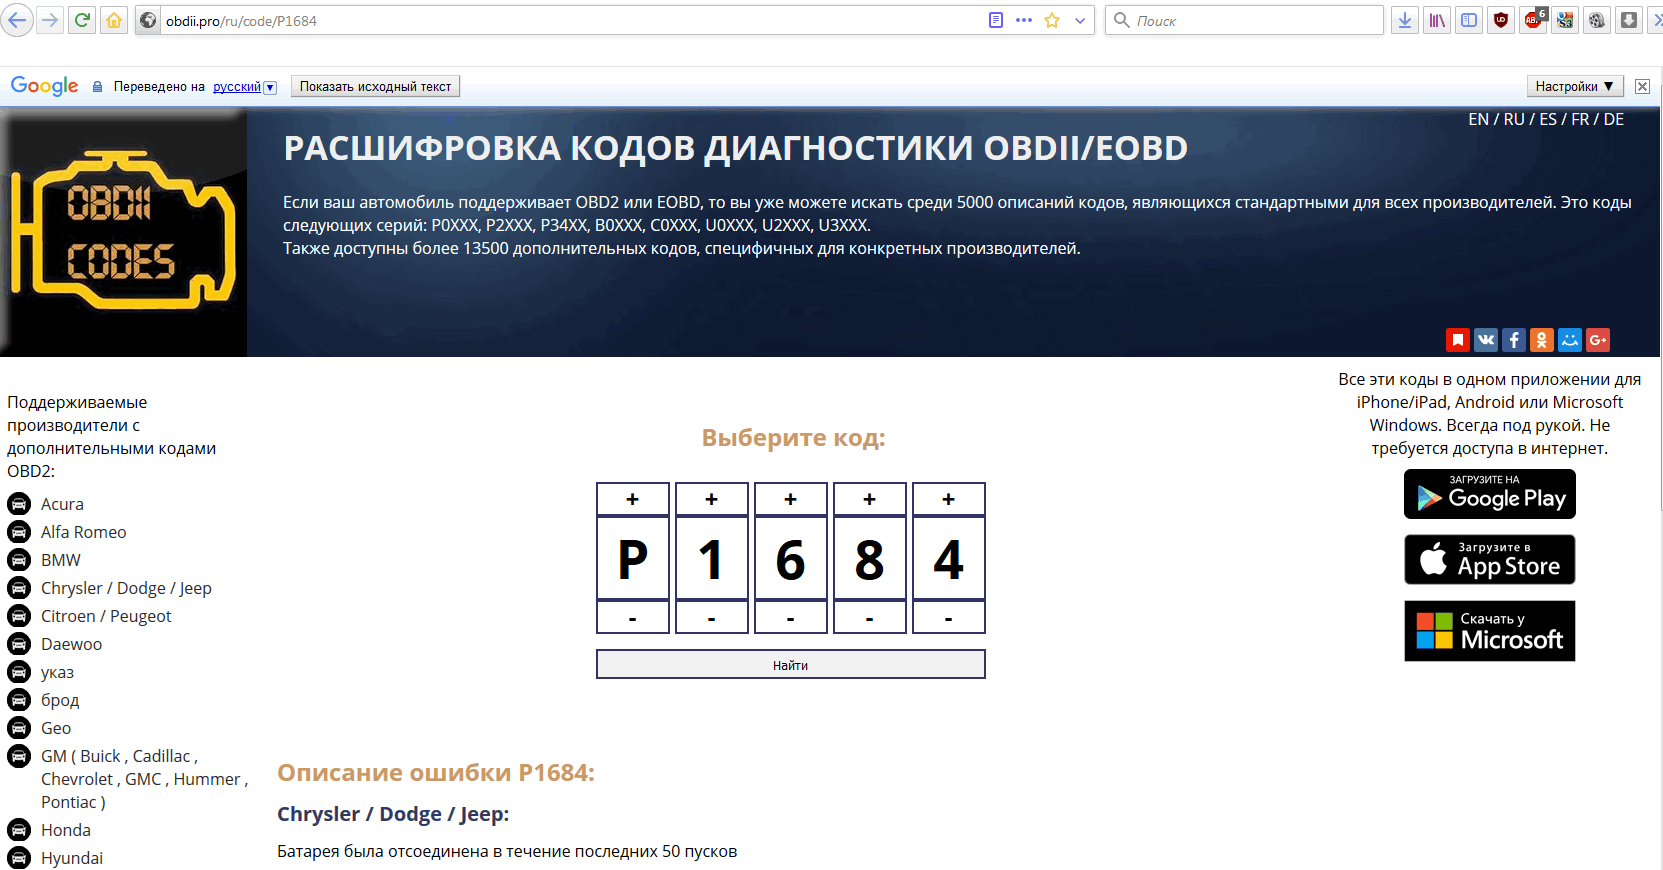This screenshot has width=1663, height=870.
Task: Open the browser home page
Action: [114, 20]
